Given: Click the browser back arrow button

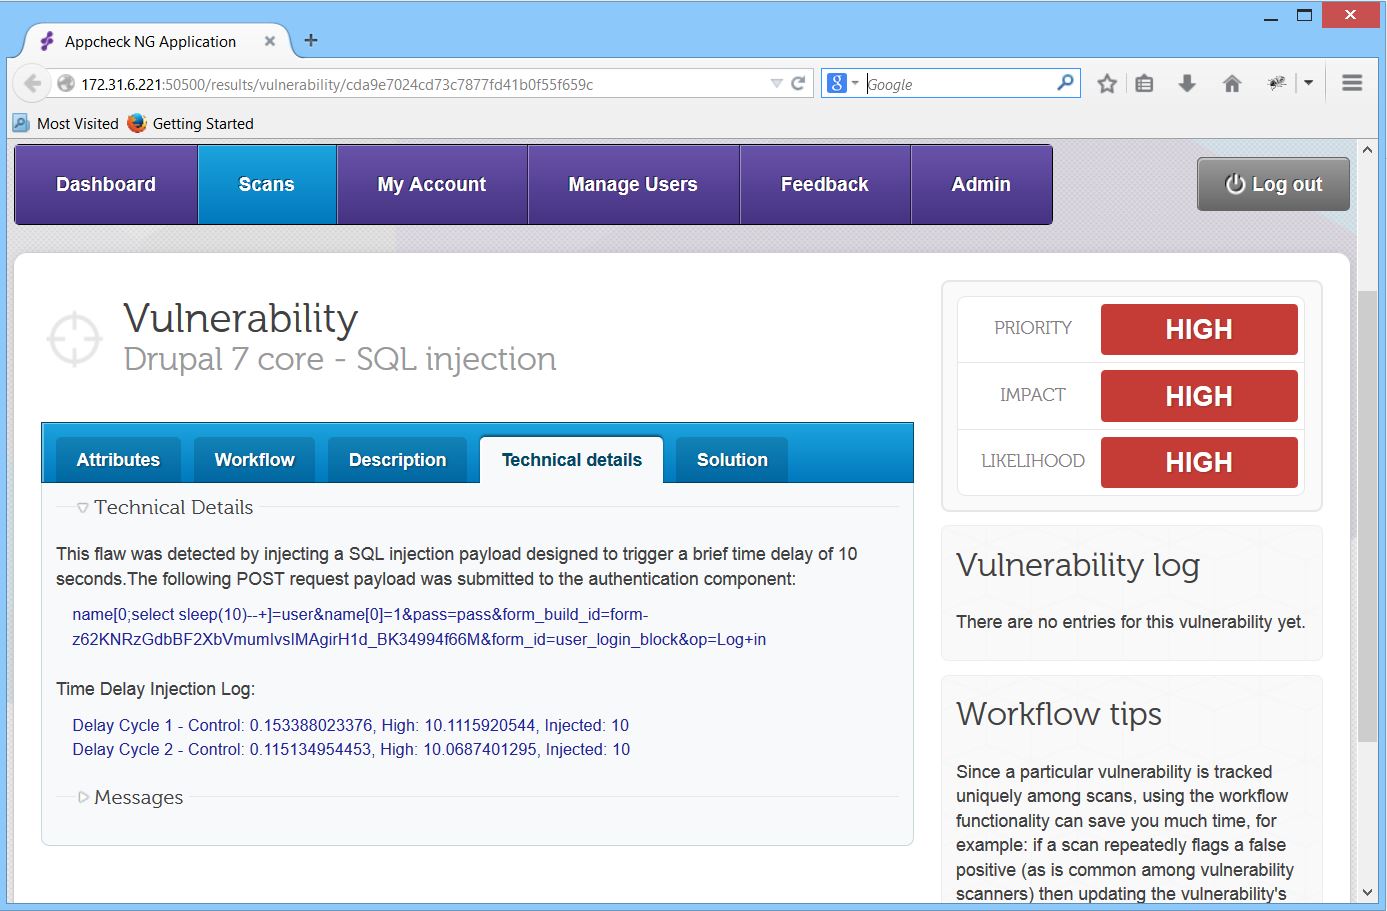Looking at the screenshot, I should 32,84.
